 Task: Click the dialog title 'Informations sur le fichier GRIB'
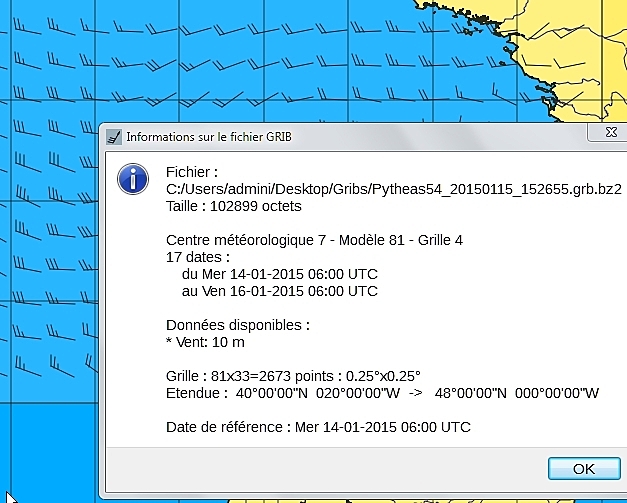209,137
